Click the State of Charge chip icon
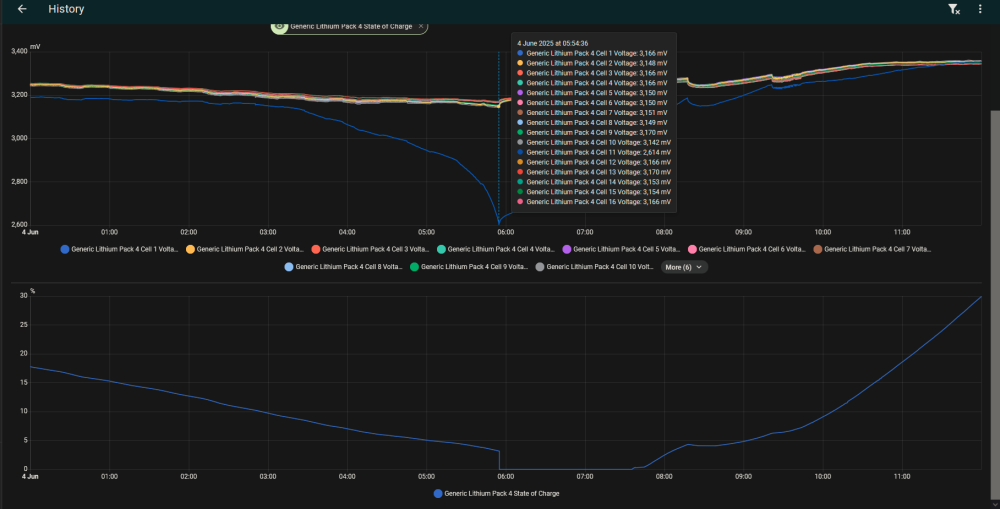This screenshot has width=1000, height=509. click(279, 26)
